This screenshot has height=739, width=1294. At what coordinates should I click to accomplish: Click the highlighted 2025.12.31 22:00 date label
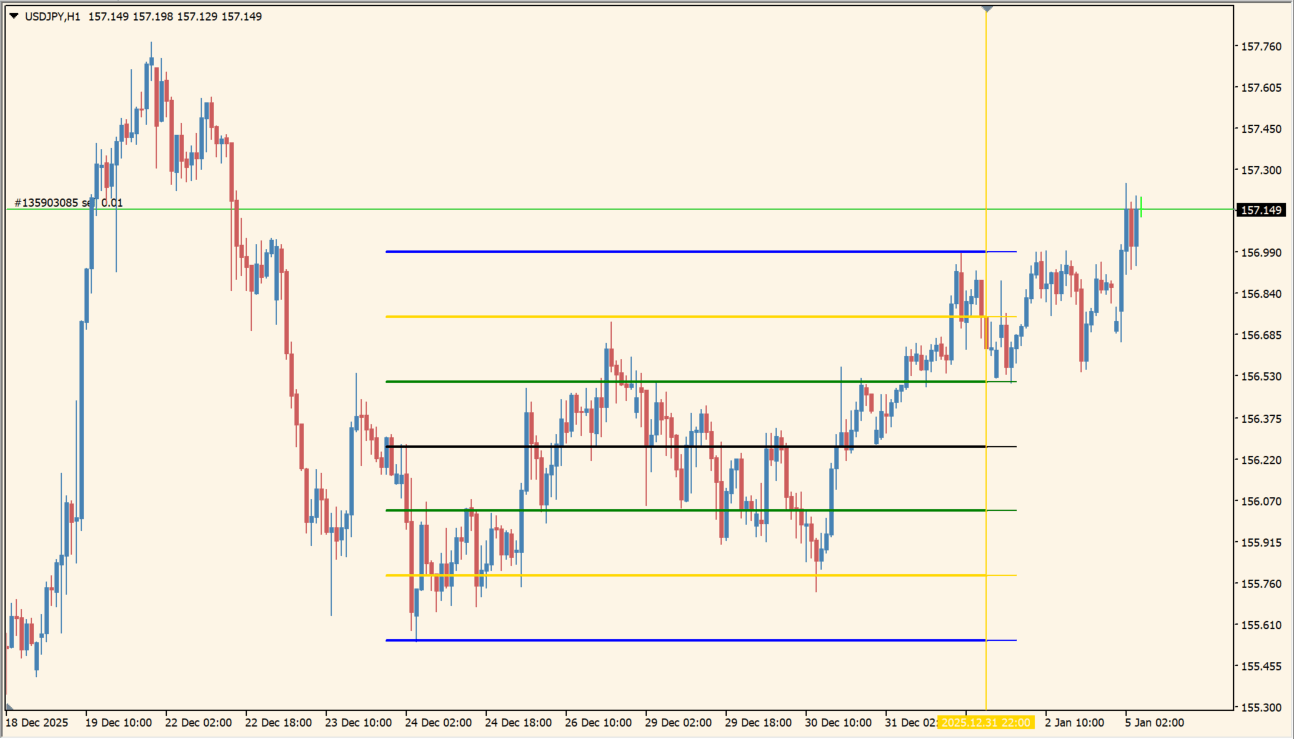987,721
